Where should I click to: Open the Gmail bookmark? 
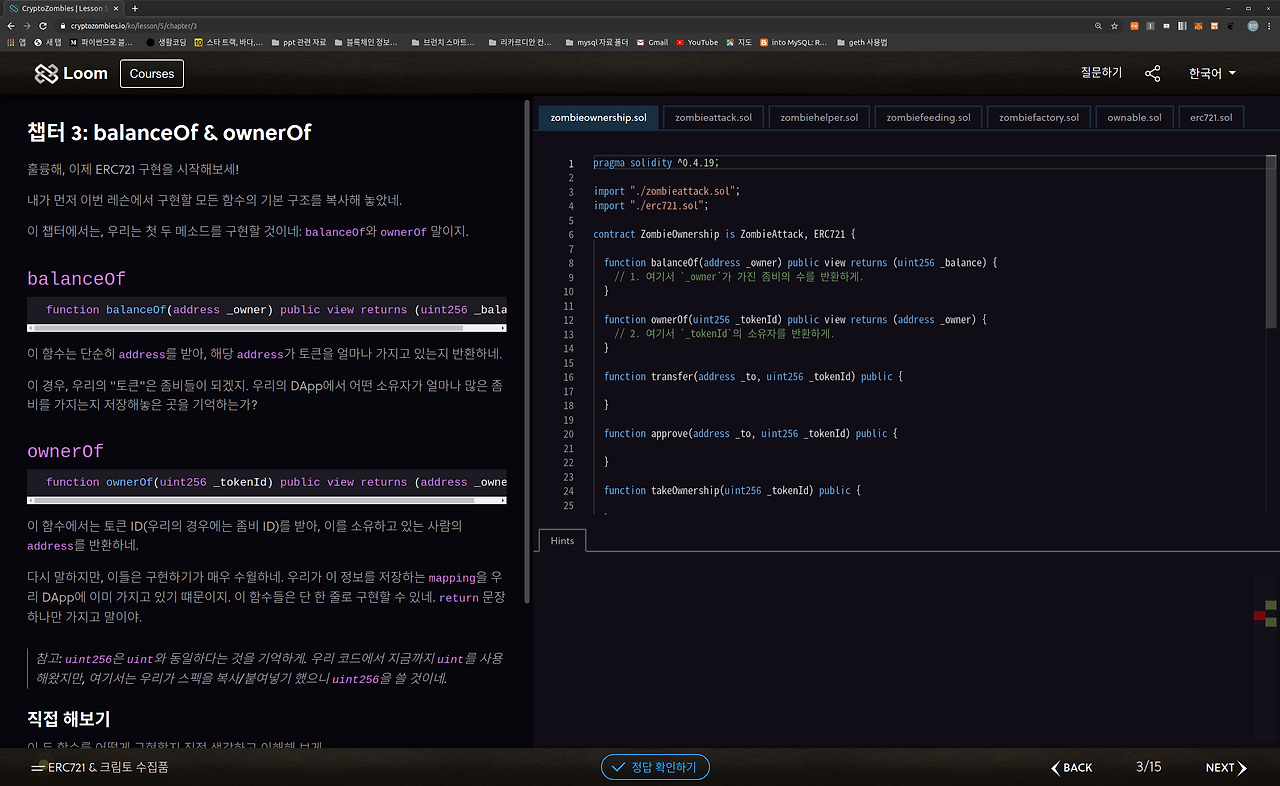[651, 42]
